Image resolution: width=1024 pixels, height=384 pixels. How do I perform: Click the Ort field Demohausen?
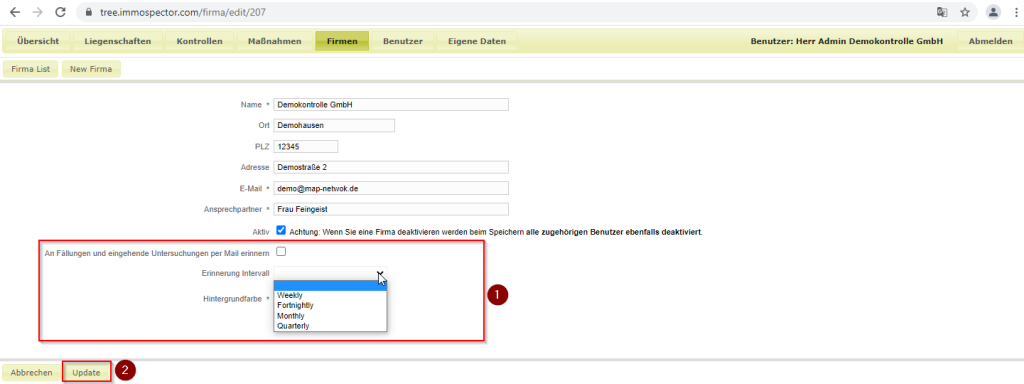coord(334,125)
